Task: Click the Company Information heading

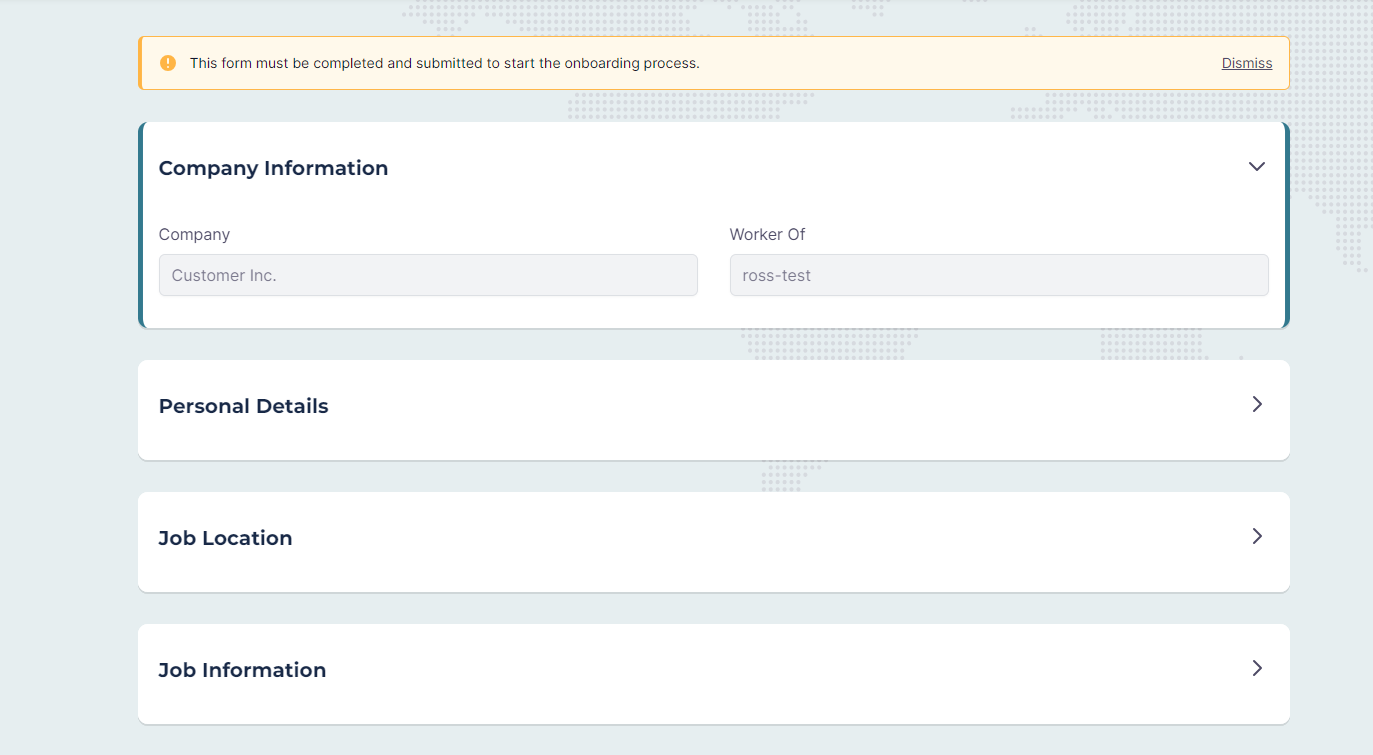Action: point(273,168)
